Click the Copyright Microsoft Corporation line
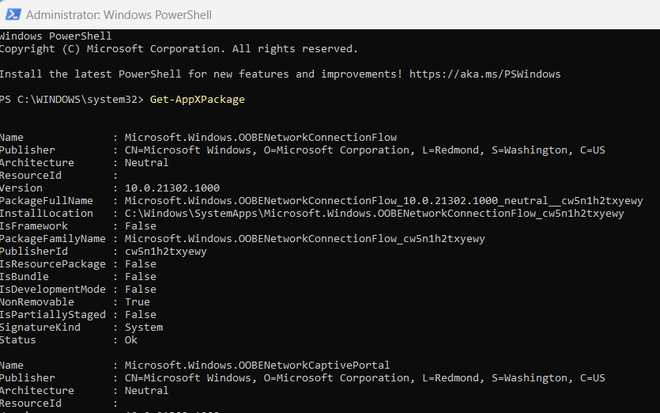 [x=178, y=48]
